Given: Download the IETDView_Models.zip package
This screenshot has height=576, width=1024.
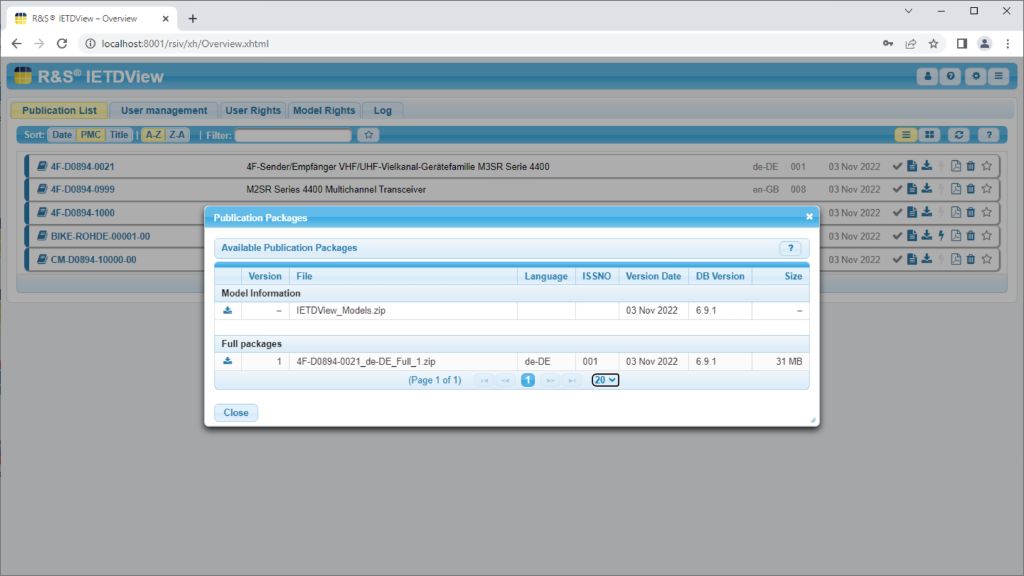Looking at the screenshot, I should tap(227, 310).
